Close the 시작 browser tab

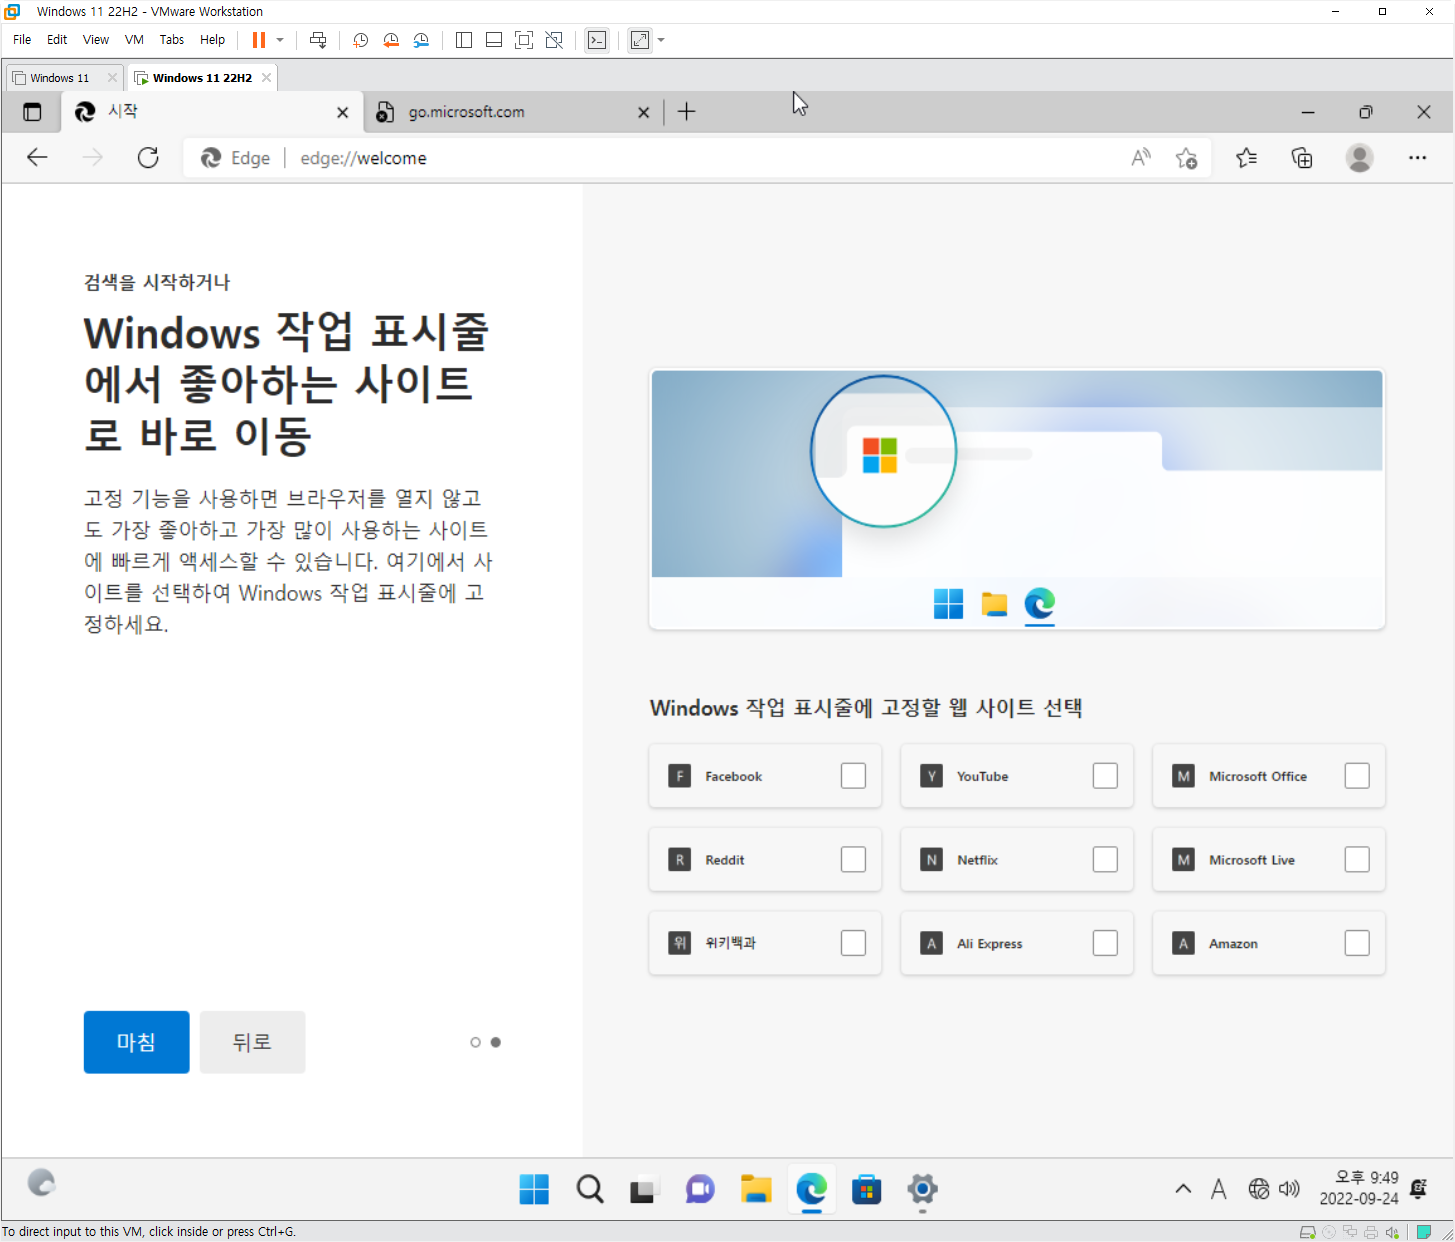(x=343, y=113)
